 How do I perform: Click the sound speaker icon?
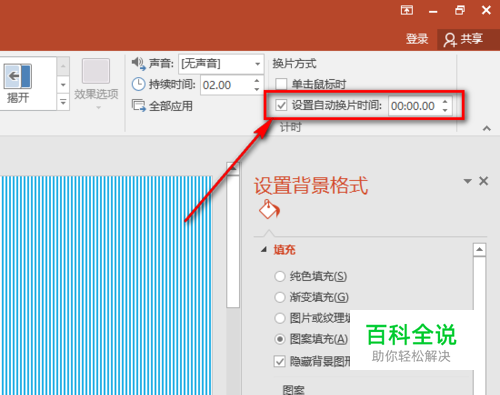[138, 63]
